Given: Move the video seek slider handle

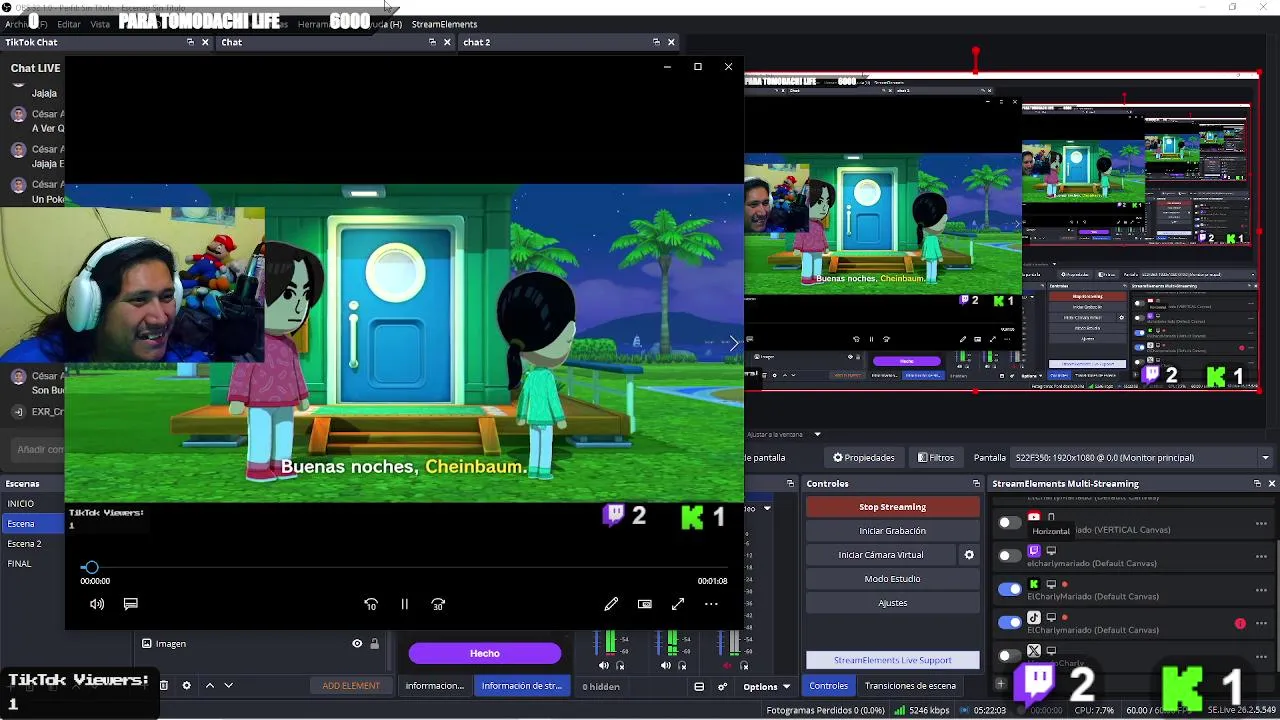Looking at the screenshot, I should 91,567.
